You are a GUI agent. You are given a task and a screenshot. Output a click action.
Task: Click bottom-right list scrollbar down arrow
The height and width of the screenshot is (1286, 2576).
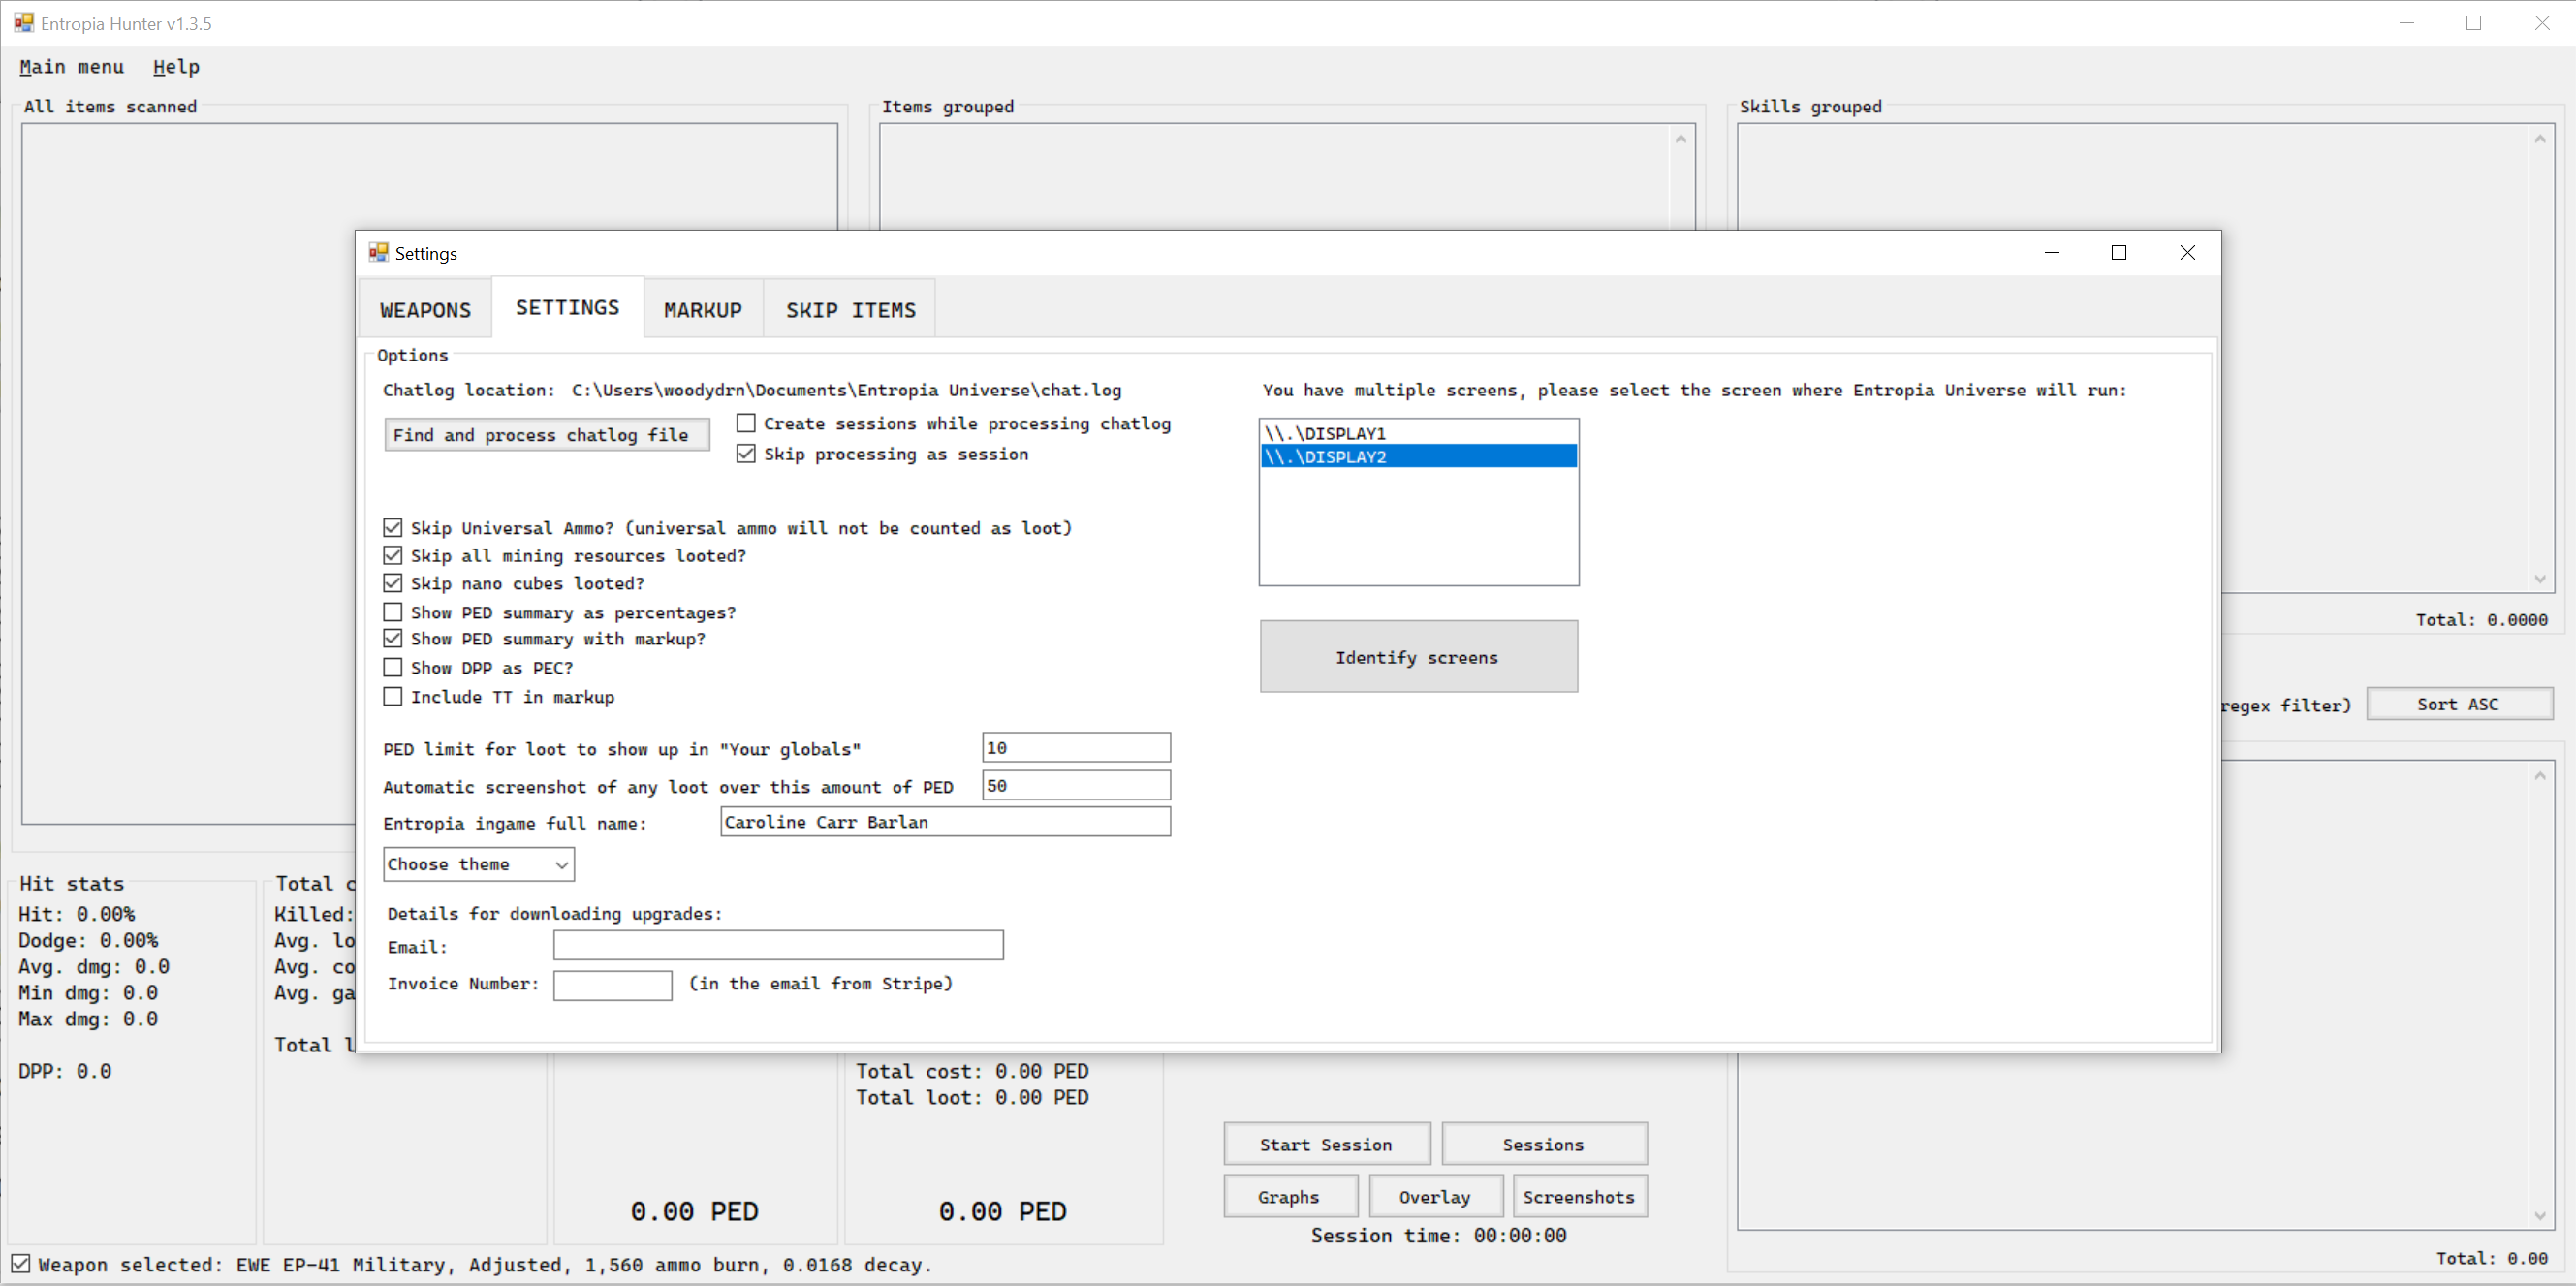[2540, 1216]
